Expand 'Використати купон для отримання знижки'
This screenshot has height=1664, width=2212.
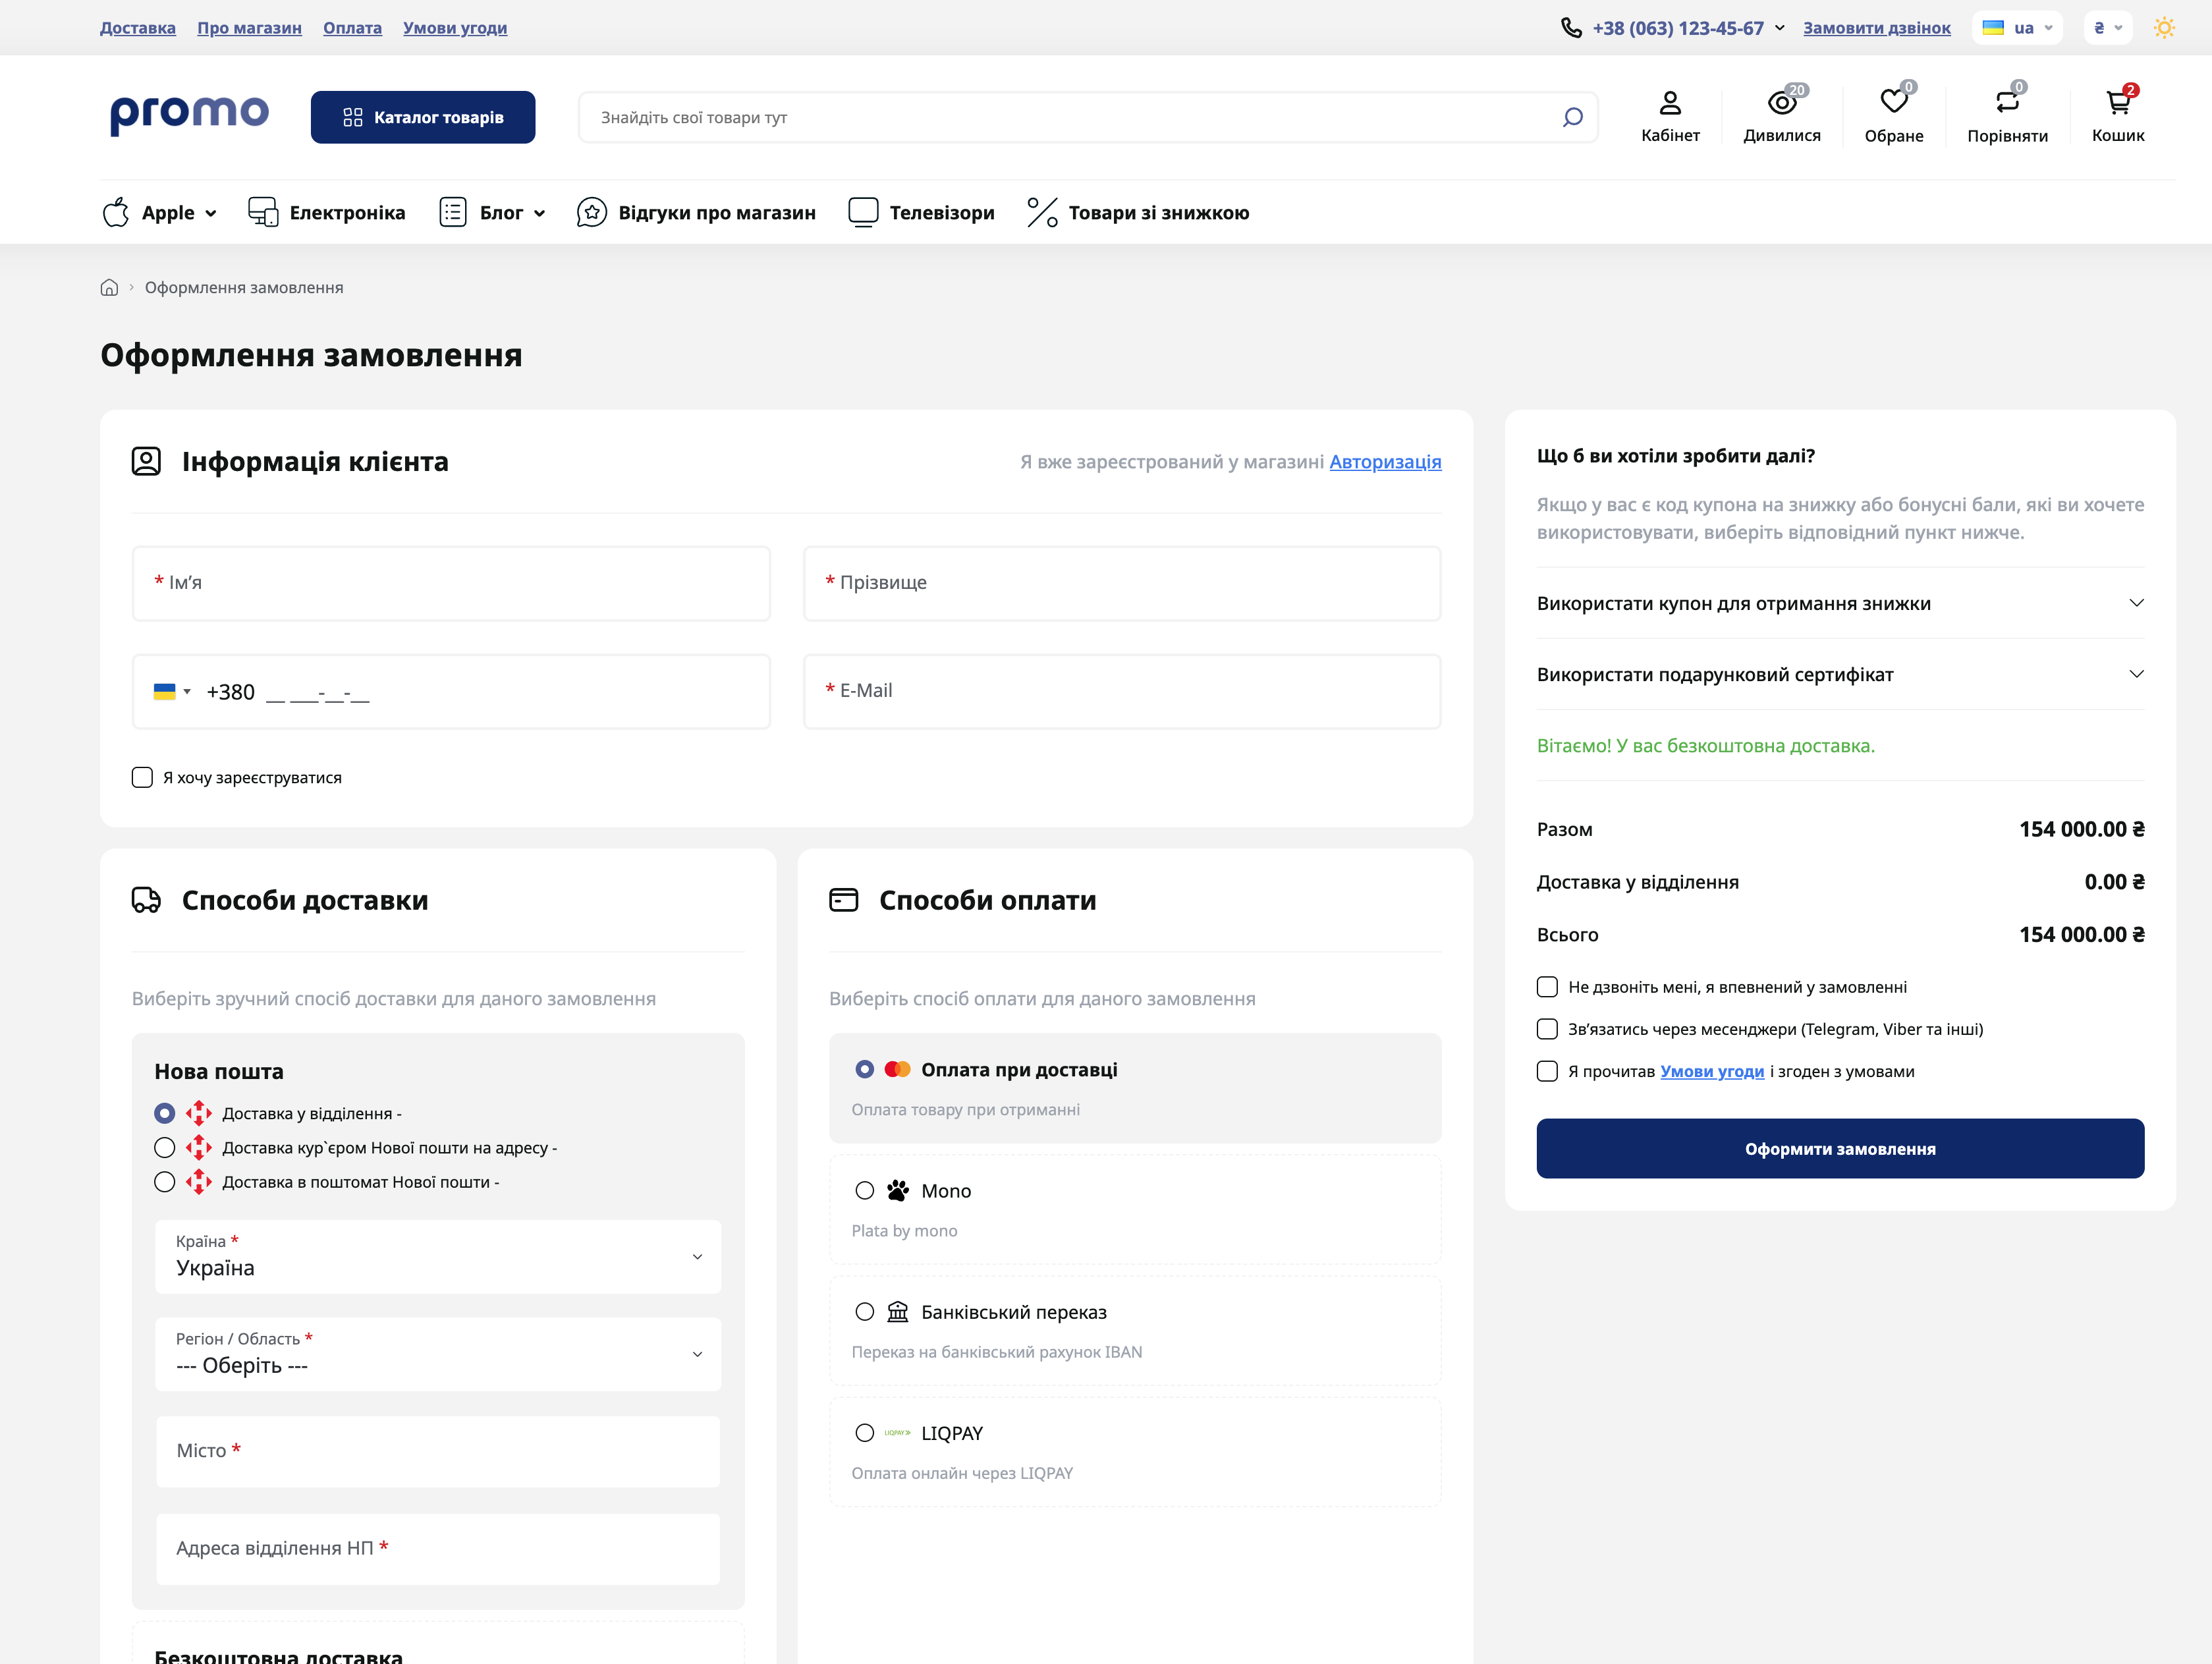pyautogui.click(x=1839, y=604)
